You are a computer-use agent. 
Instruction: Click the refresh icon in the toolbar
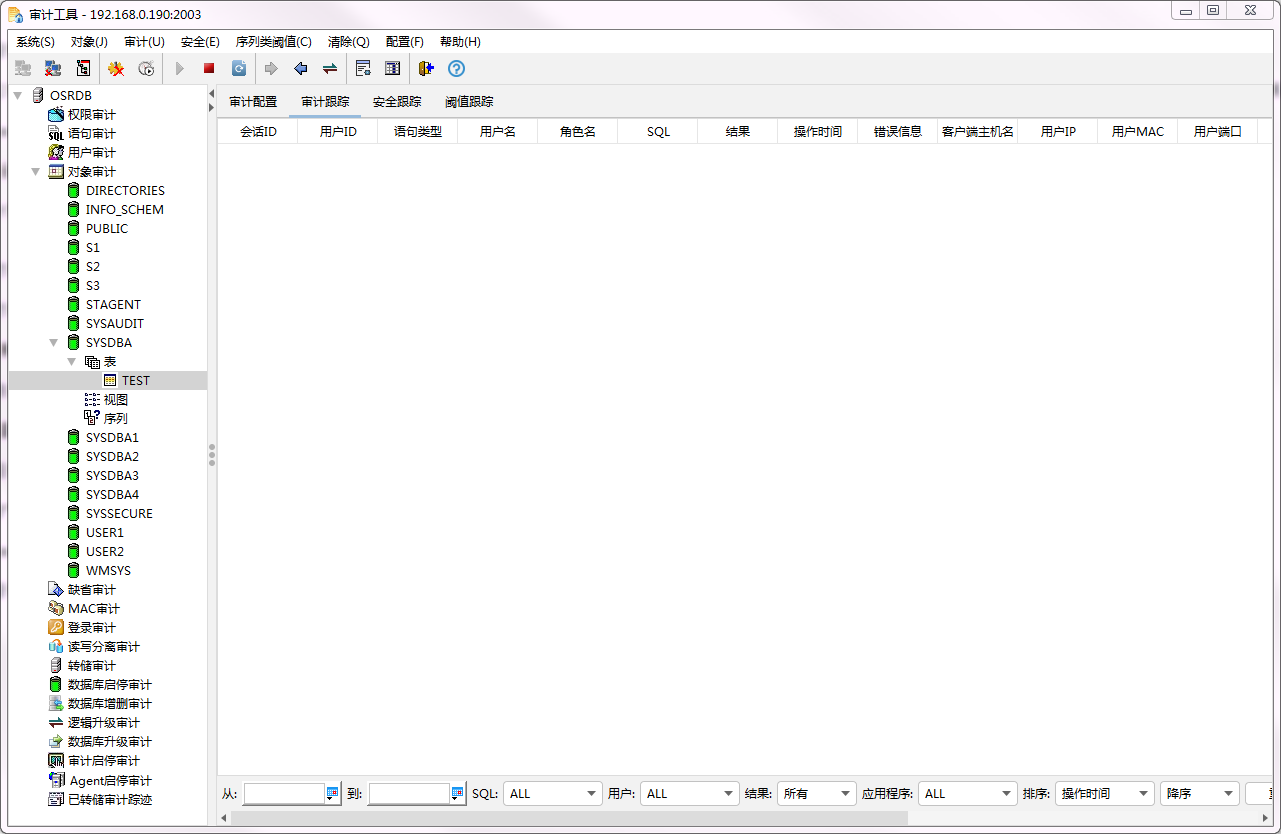(x=239, y=69)
